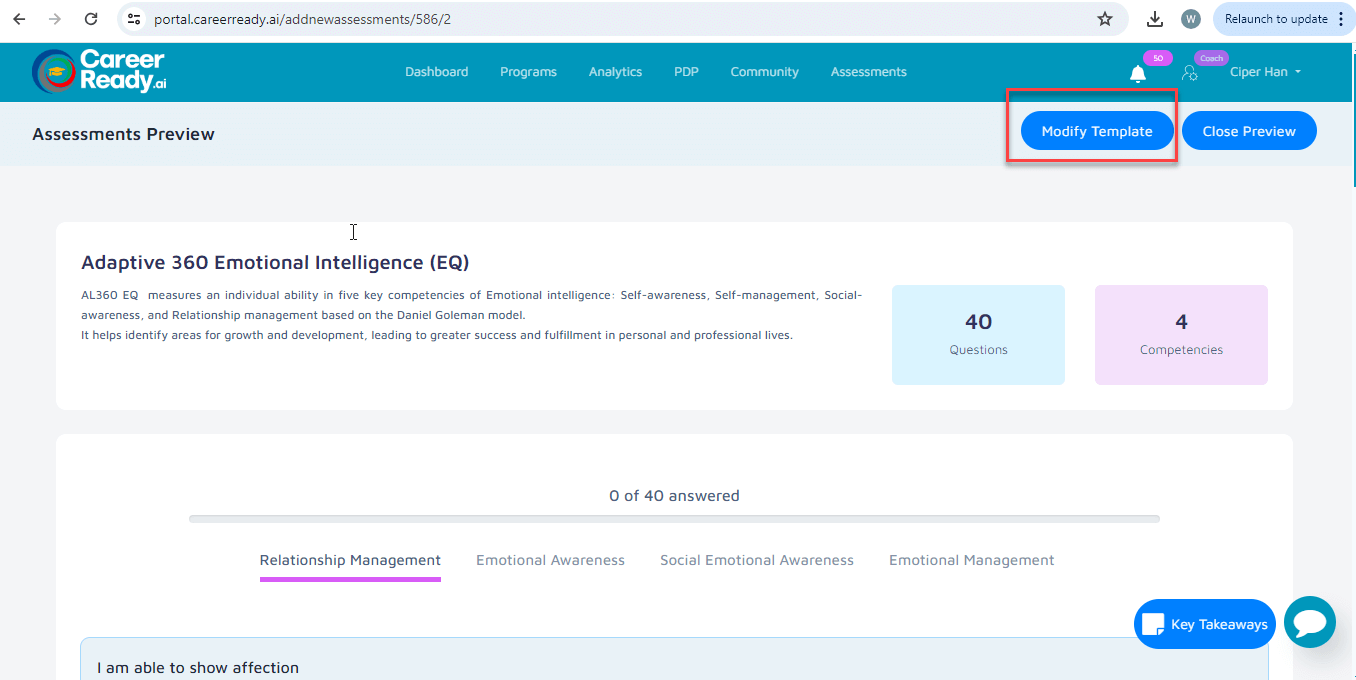The width and height of the screenshot is (1356, 680).
Task: Click the answered progress bar
Action: 674,519
